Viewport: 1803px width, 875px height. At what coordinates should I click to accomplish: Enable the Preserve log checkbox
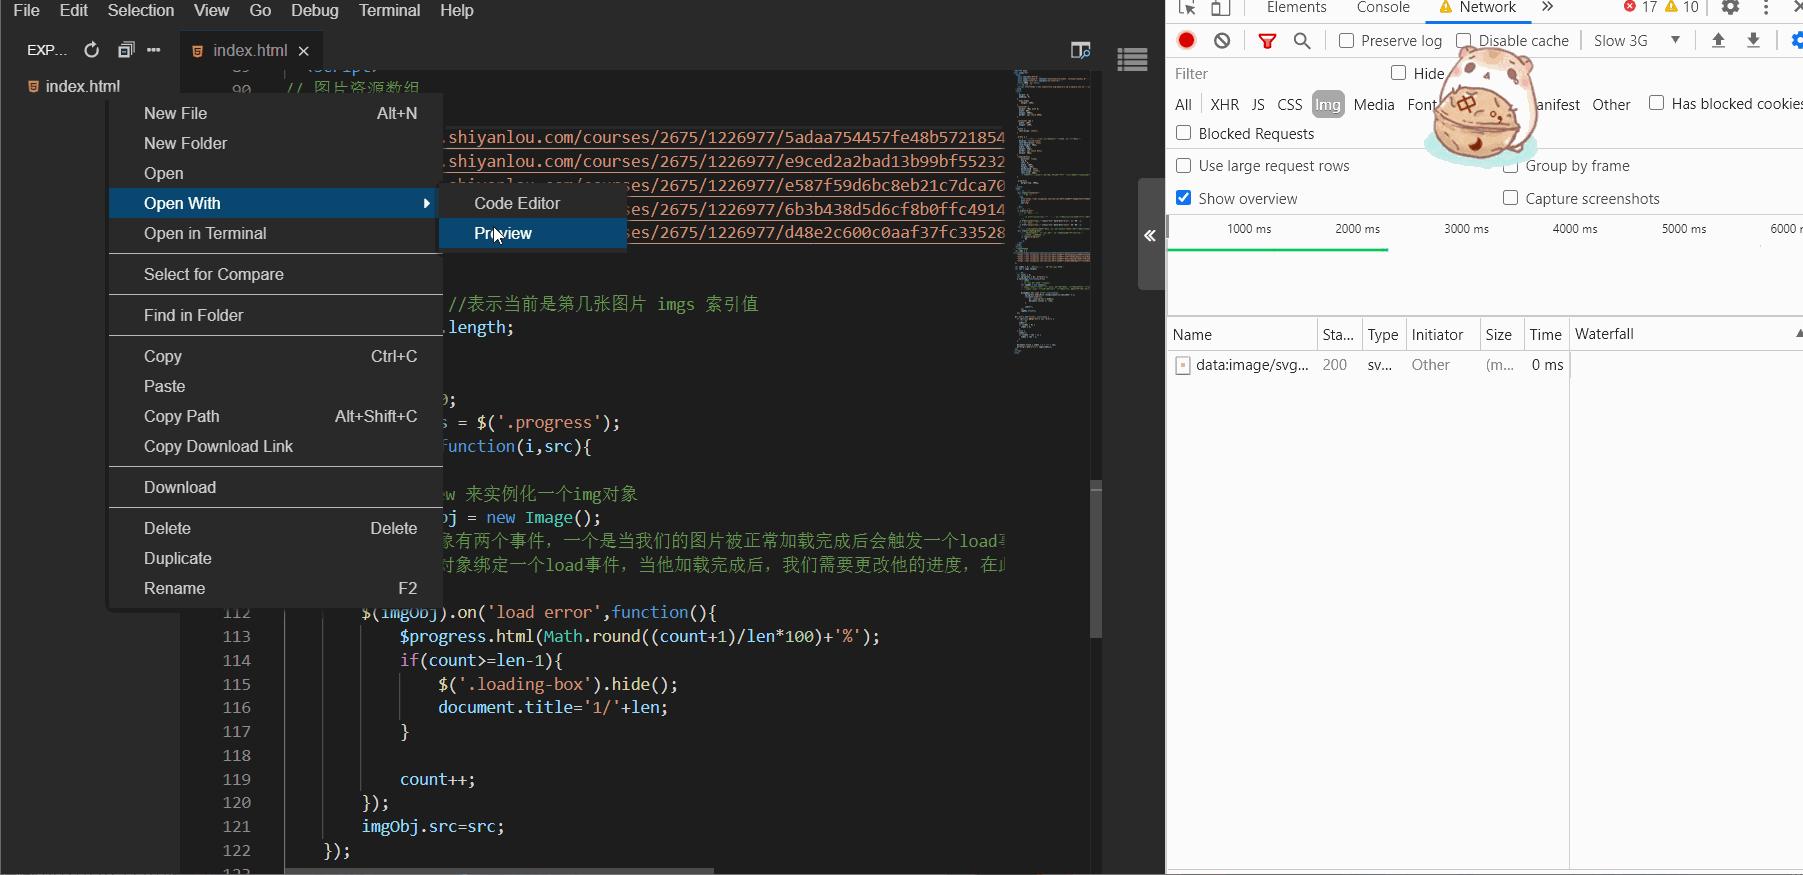click(1346, 40)
